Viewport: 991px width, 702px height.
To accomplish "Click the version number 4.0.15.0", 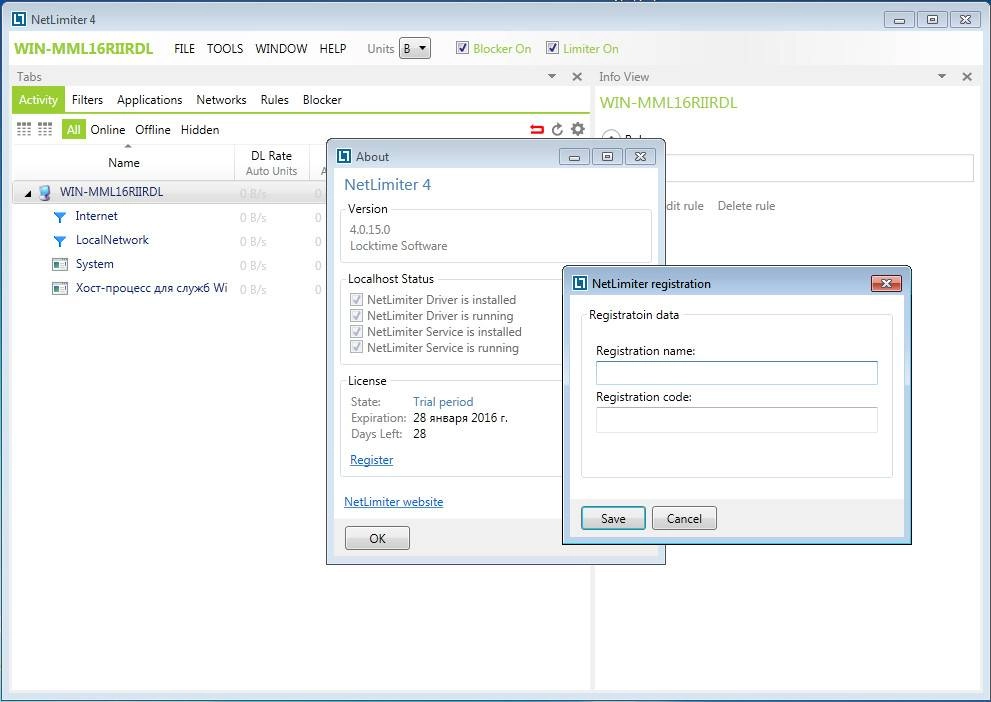I will pyautogui.click(x=370, y=229).
